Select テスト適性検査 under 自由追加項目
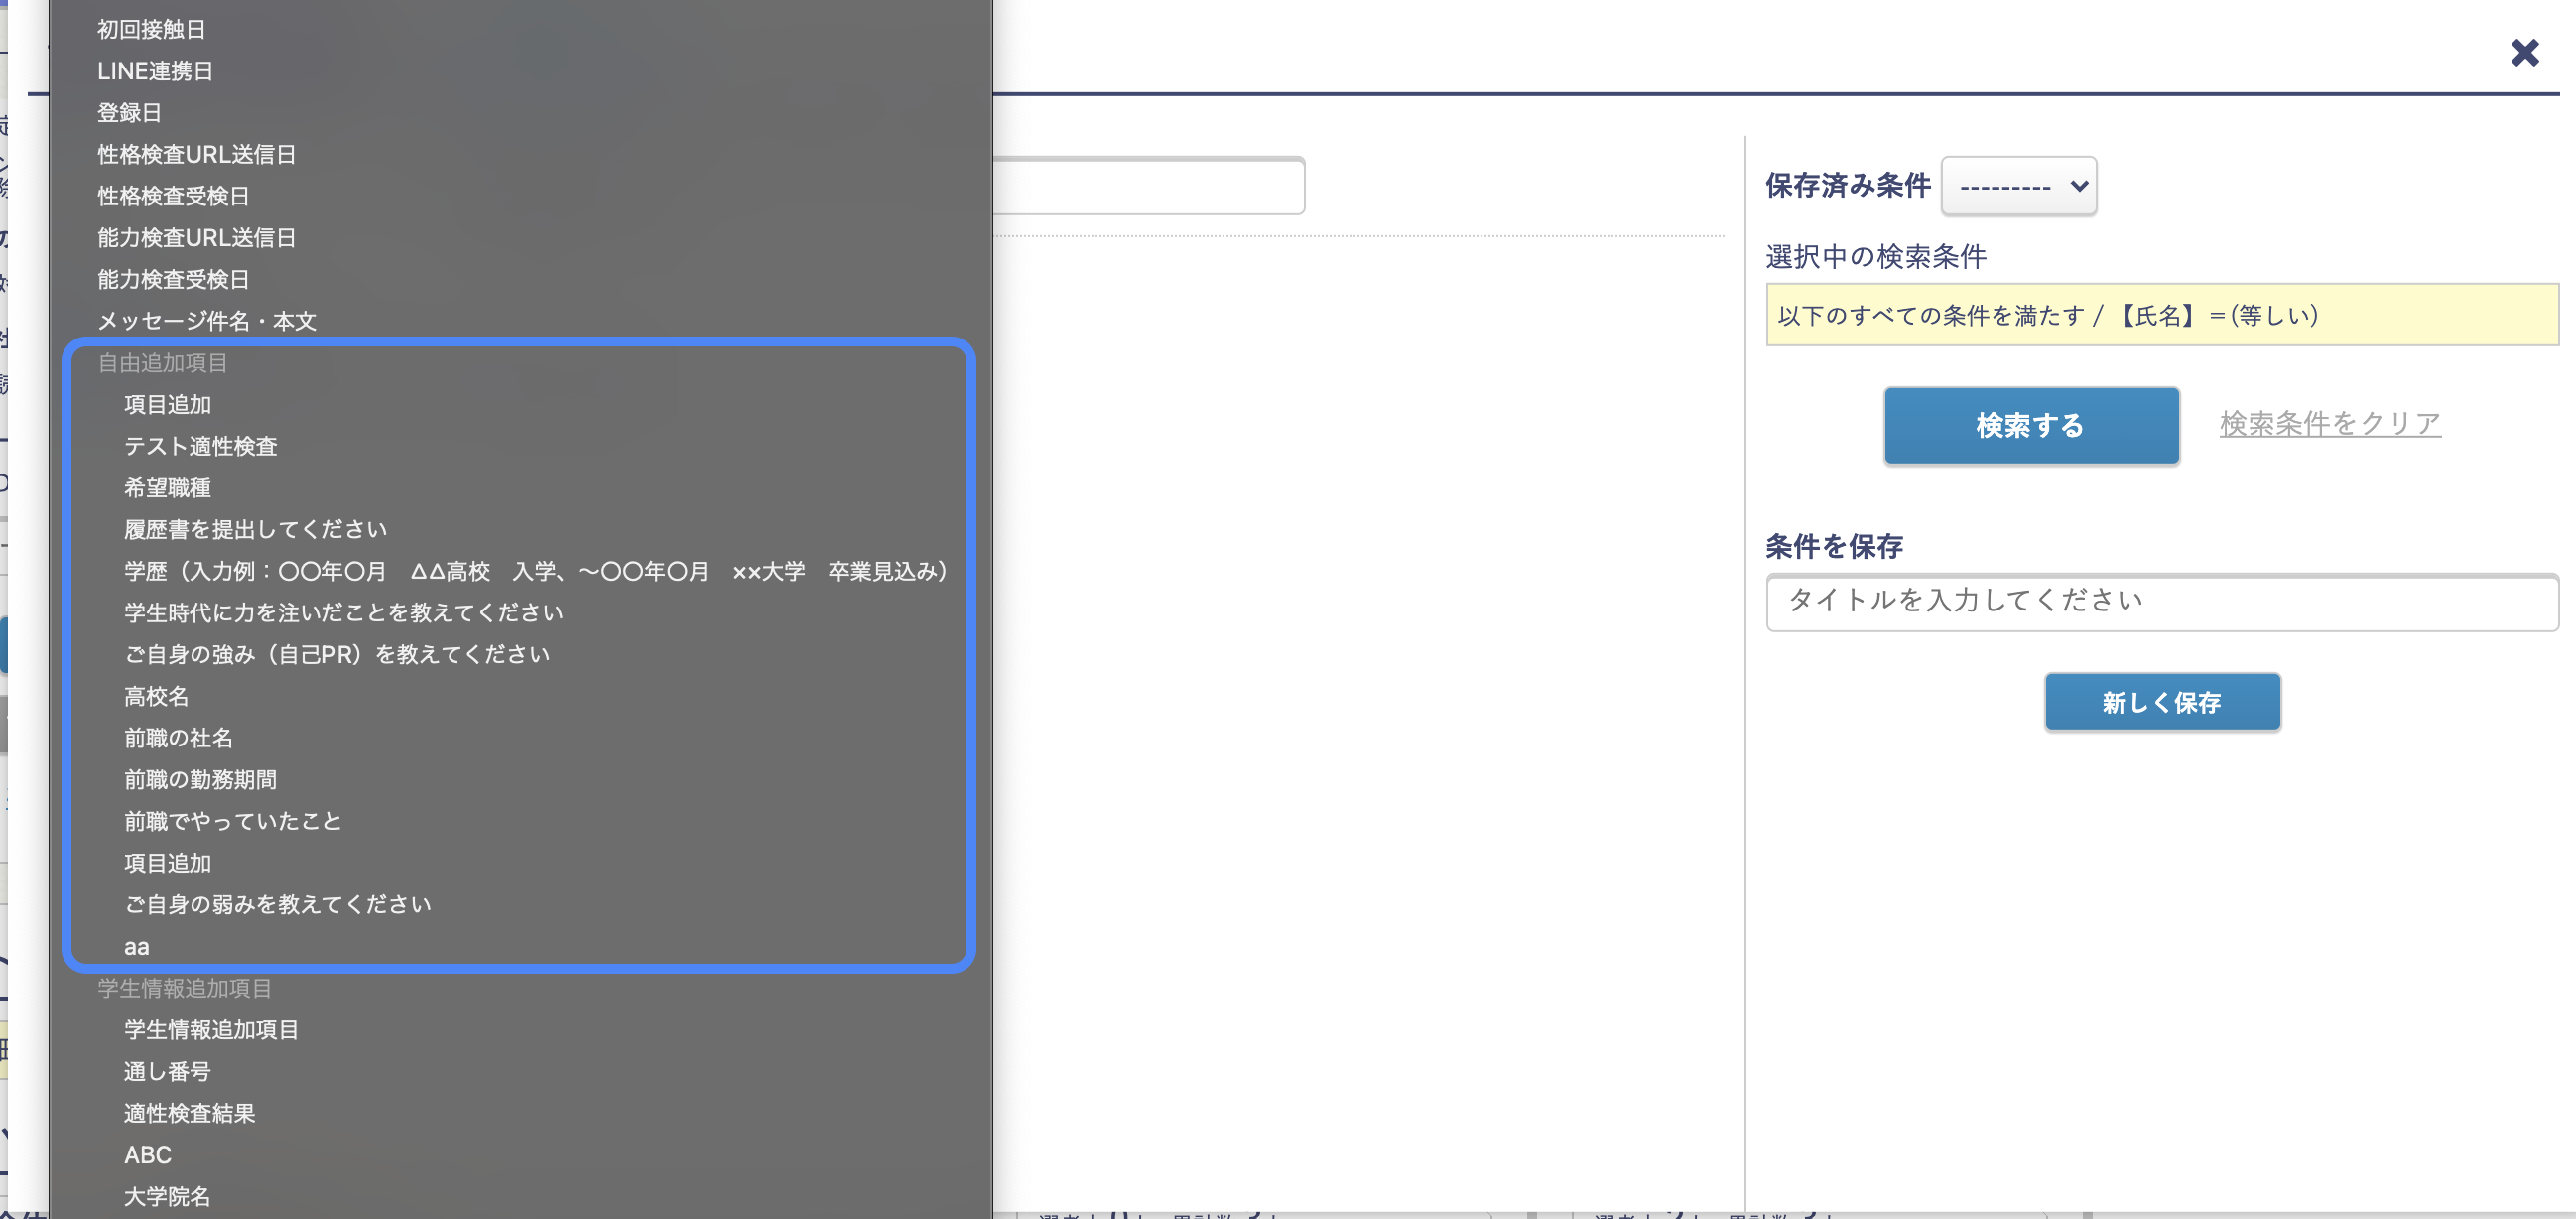Image resolution: width=2576 pixels, height=1219 pixels. 202,446
